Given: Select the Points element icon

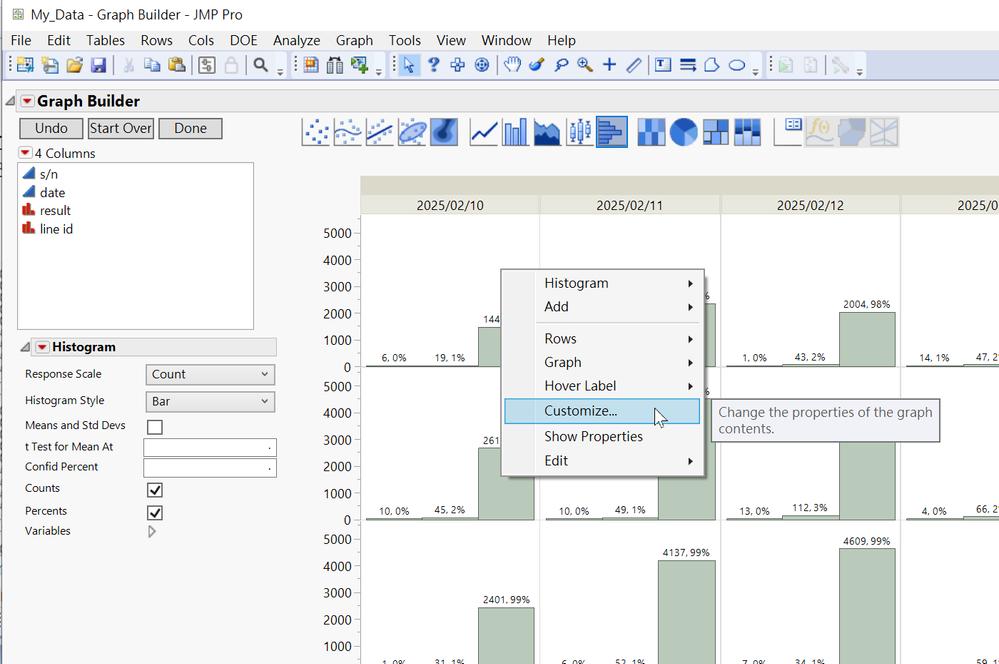Looking at the screenshot, I should coord(316,133).
